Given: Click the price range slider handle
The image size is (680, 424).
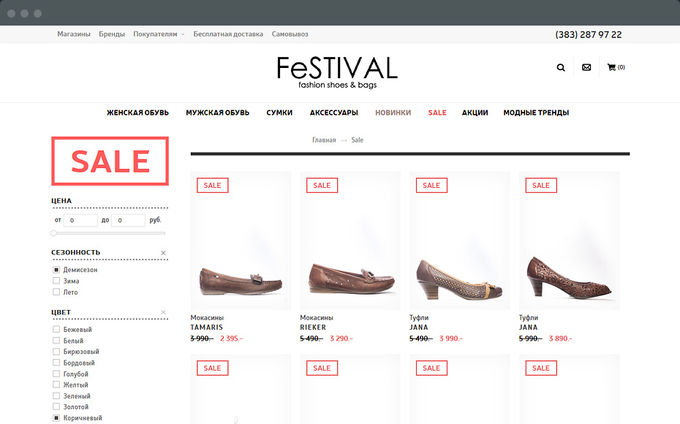Looking at the screenshot, I should coord(53,233).
